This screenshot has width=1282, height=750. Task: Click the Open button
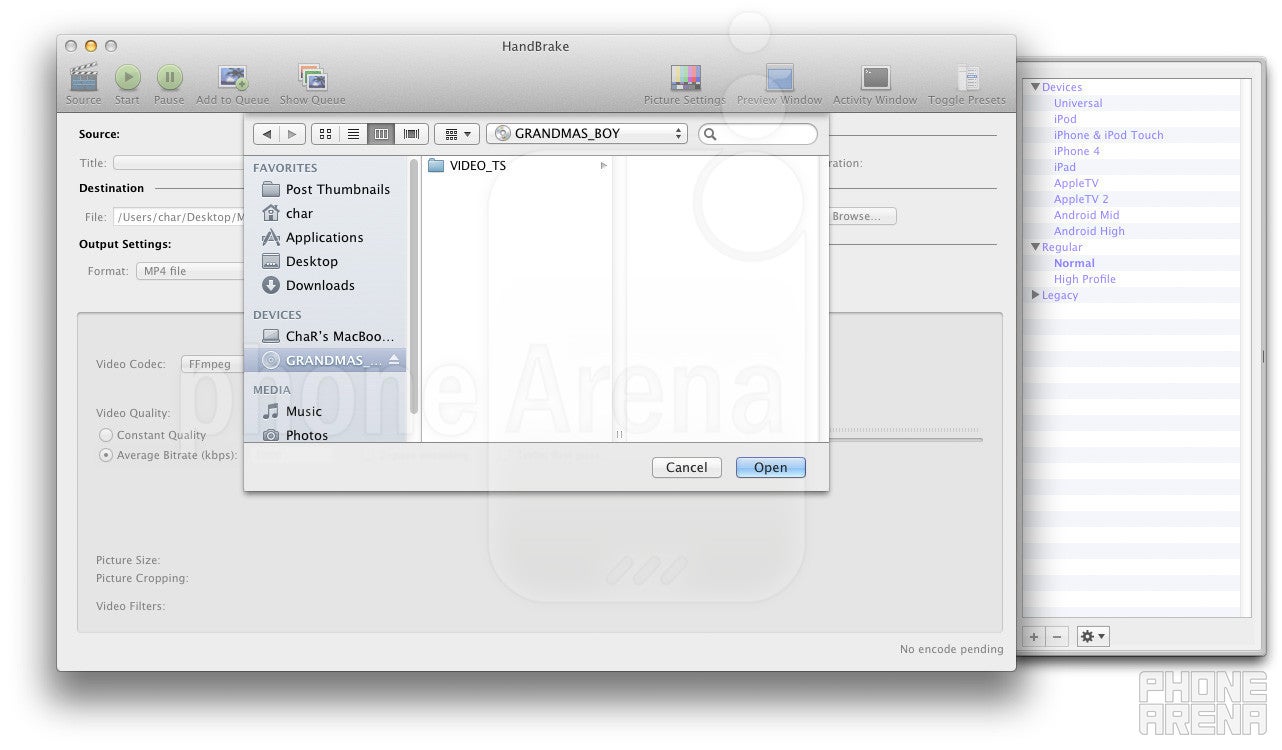click(x=770, y=467)
